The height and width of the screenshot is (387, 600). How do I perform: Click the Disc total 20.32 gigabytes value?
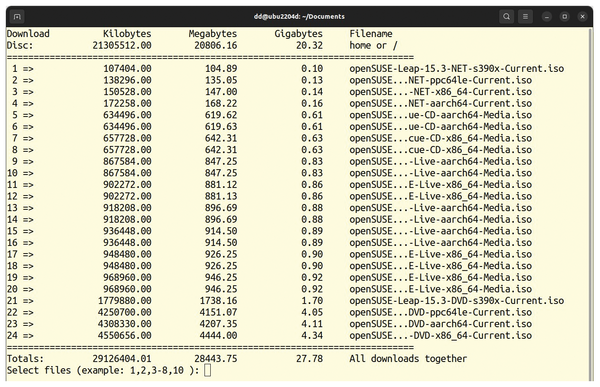click(309, 45)
